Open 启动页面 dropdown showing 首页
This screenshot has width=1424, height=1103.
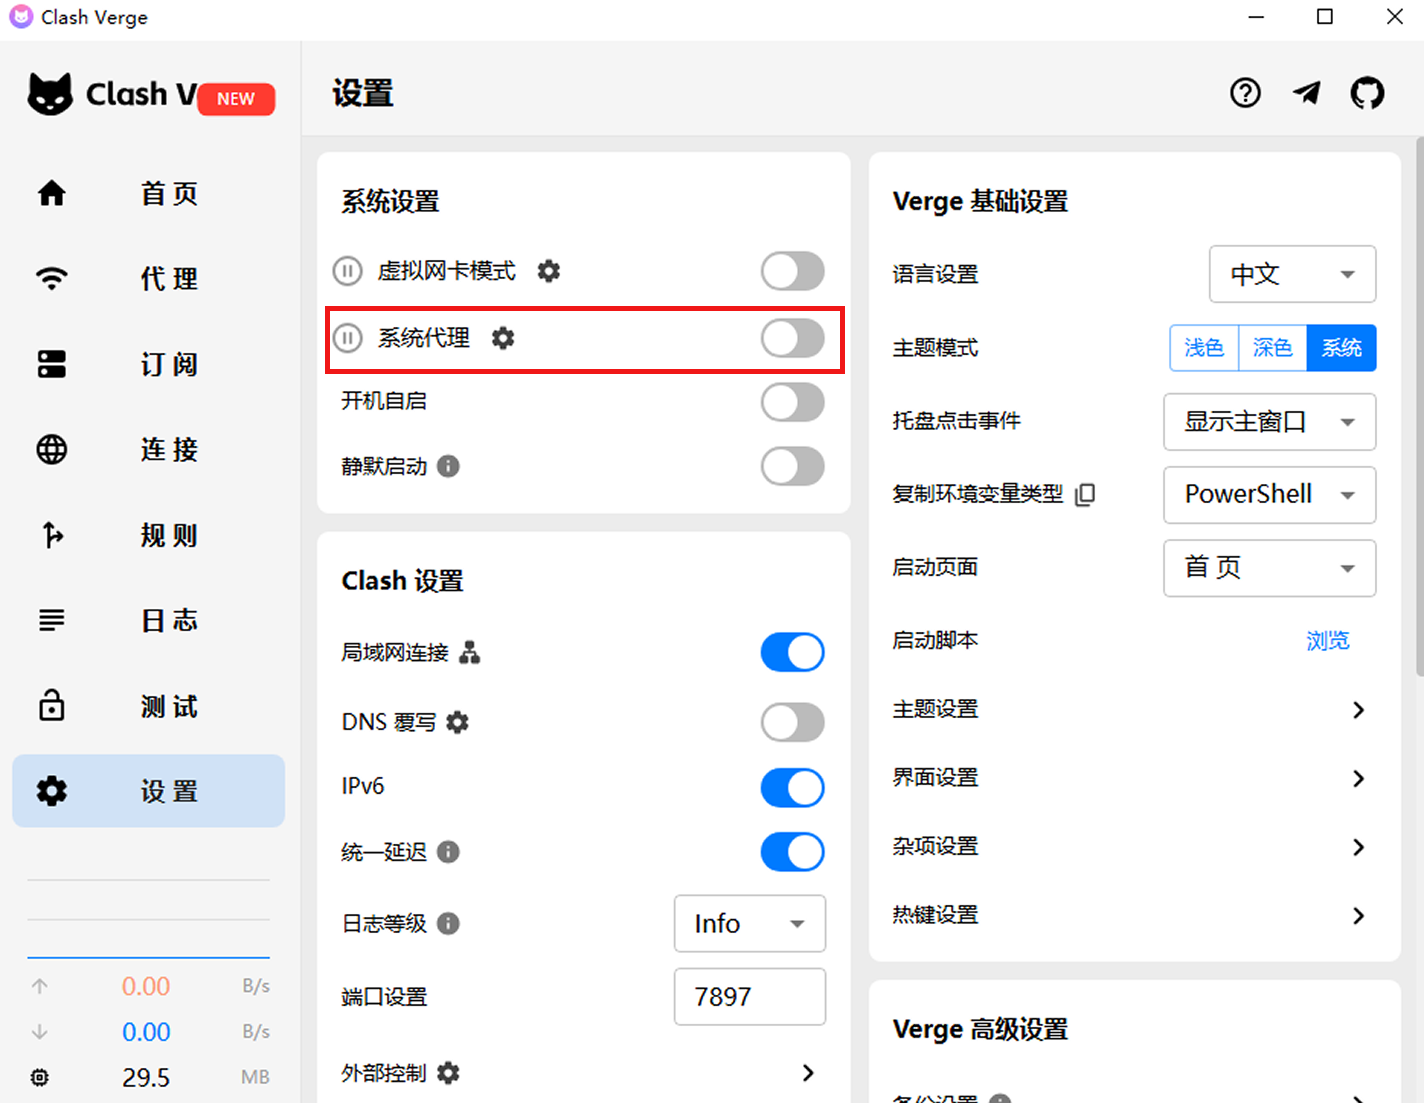click(1270, 568)
